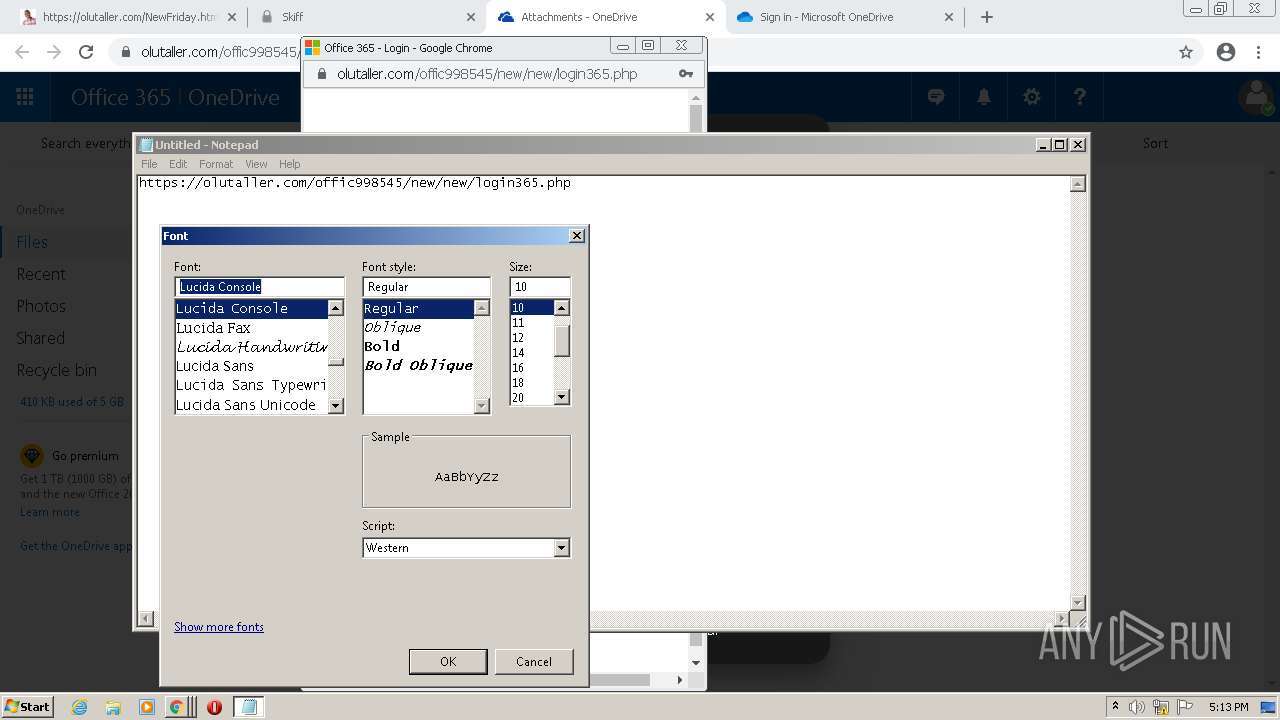Open the Chrome profile icon
This screenshot has height=720, width=1280.
point(1226,52)
